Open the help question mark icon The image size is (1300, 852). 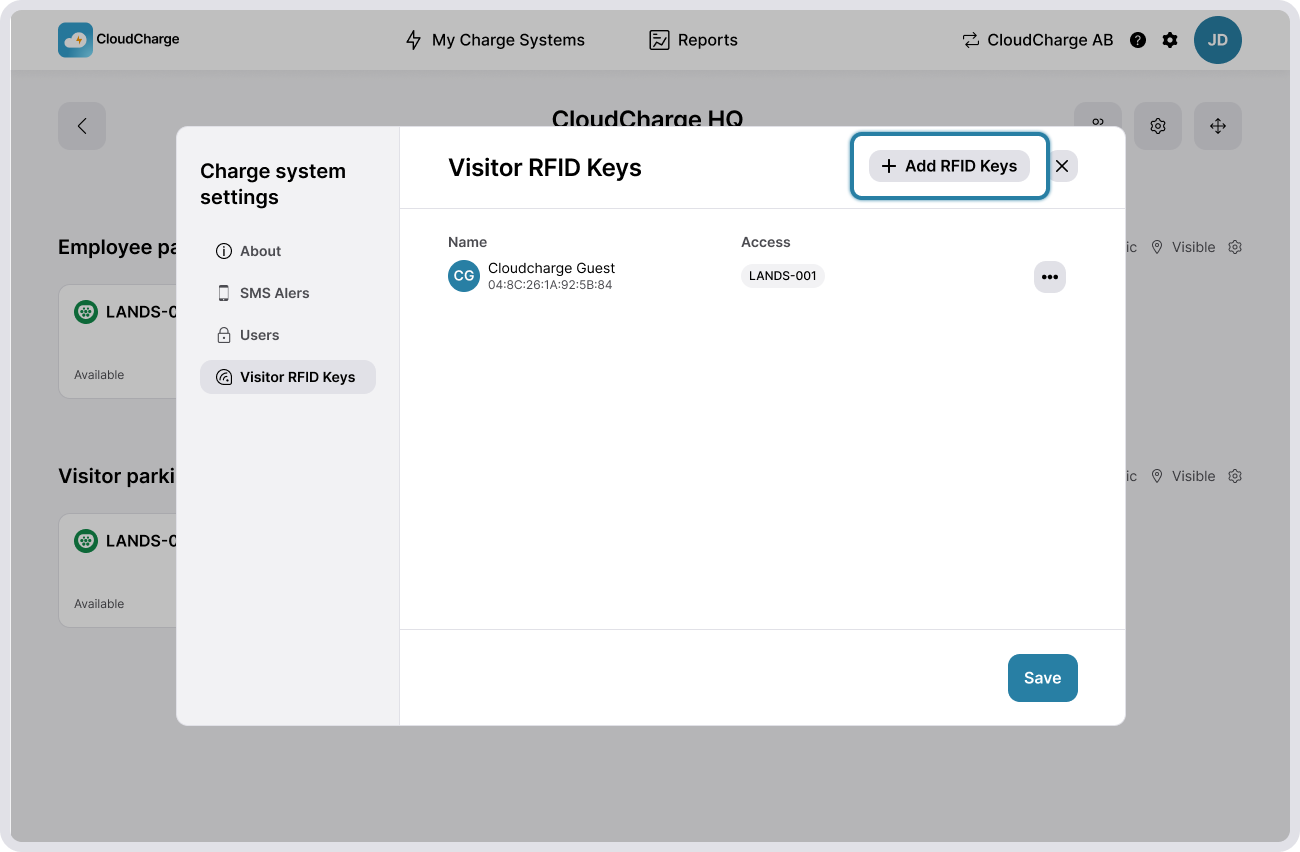tap(1138, 40)
